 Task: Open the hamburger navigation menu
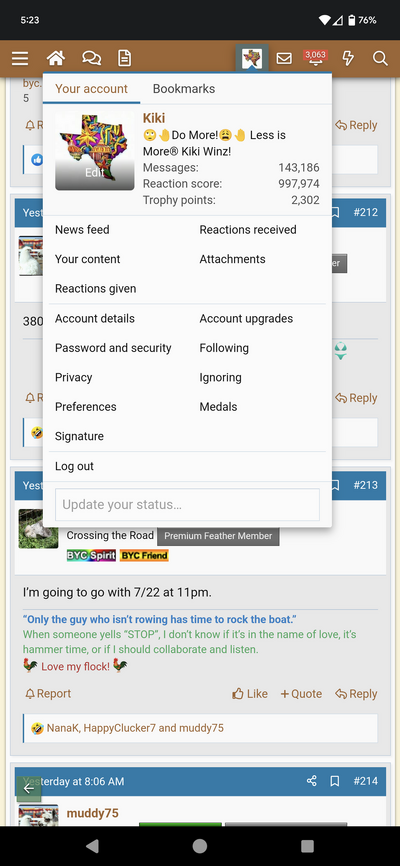tap(20, 58)
